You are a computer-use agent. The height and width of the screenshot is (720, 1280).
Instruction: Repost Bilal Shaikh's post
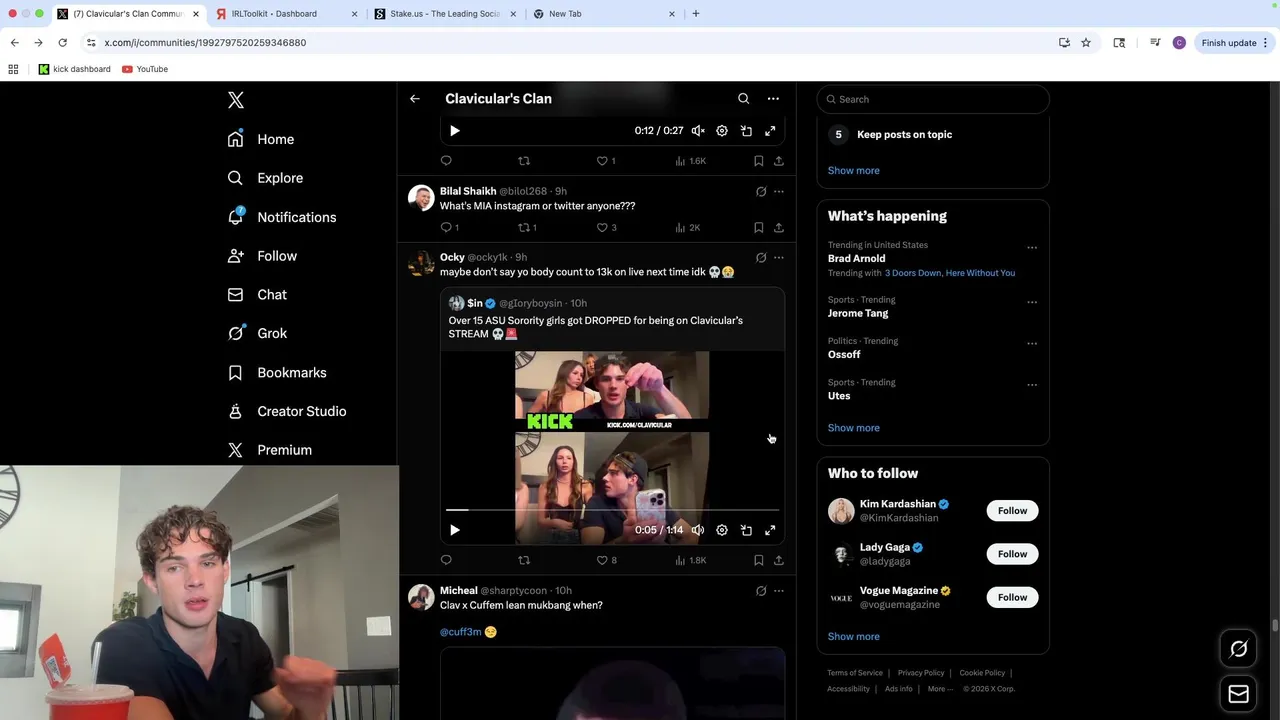coord(527,228)
